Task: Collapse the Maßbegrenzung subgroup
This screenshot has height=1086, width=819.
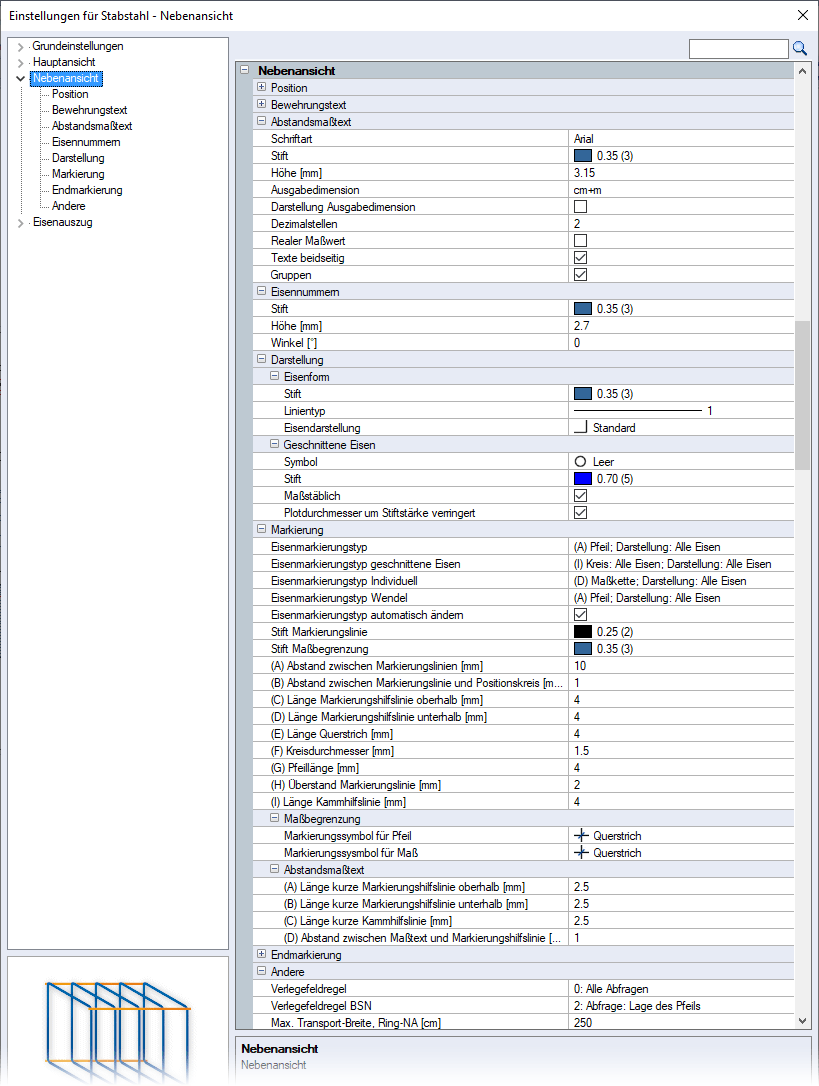Action: click(274, 818)
